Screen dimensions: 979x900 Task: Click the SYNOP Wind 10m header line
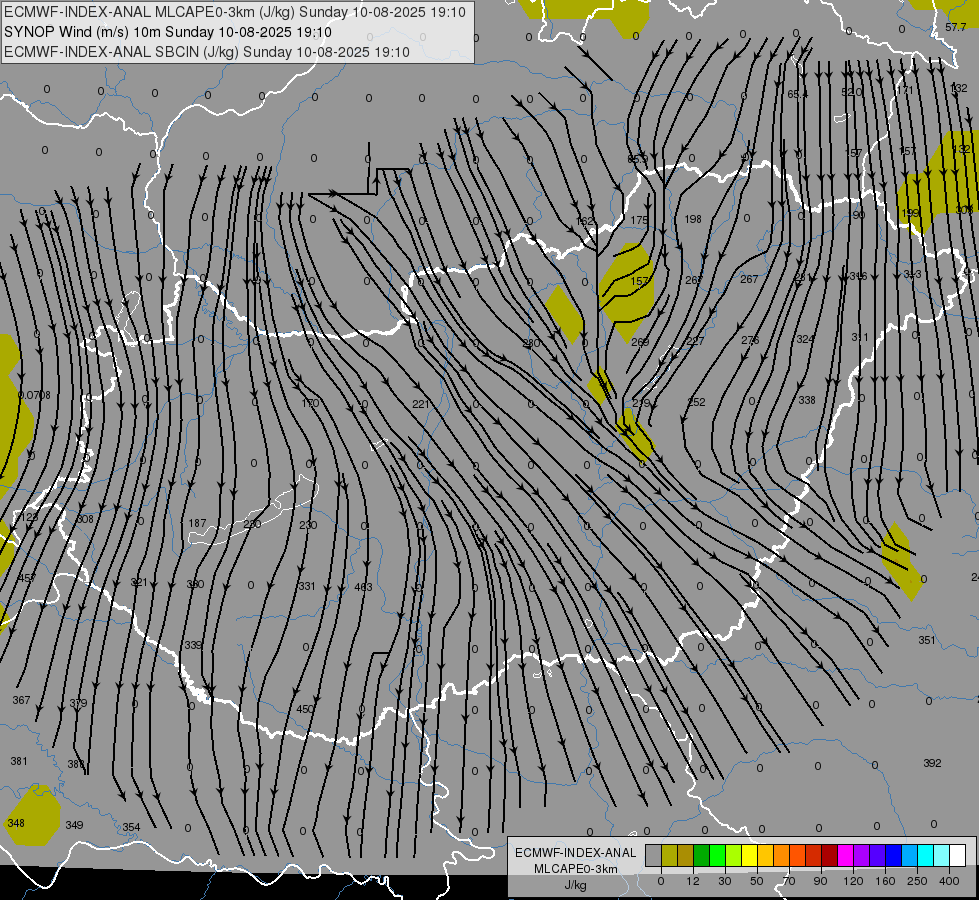click(x=168, y=32)
